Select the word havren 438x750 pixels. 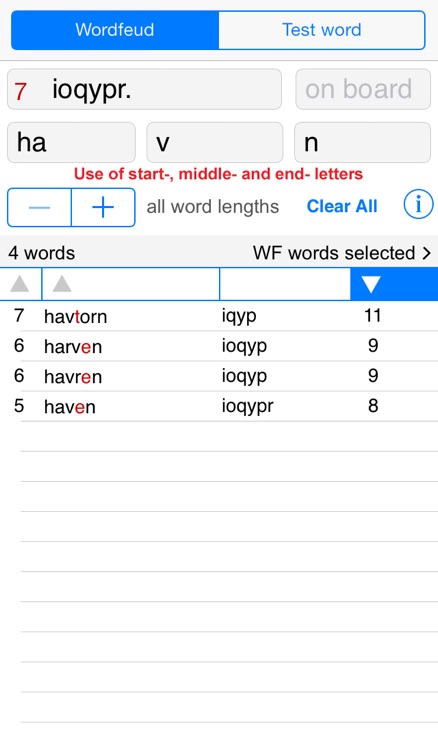pyautogui.click(x=73, y=377)
